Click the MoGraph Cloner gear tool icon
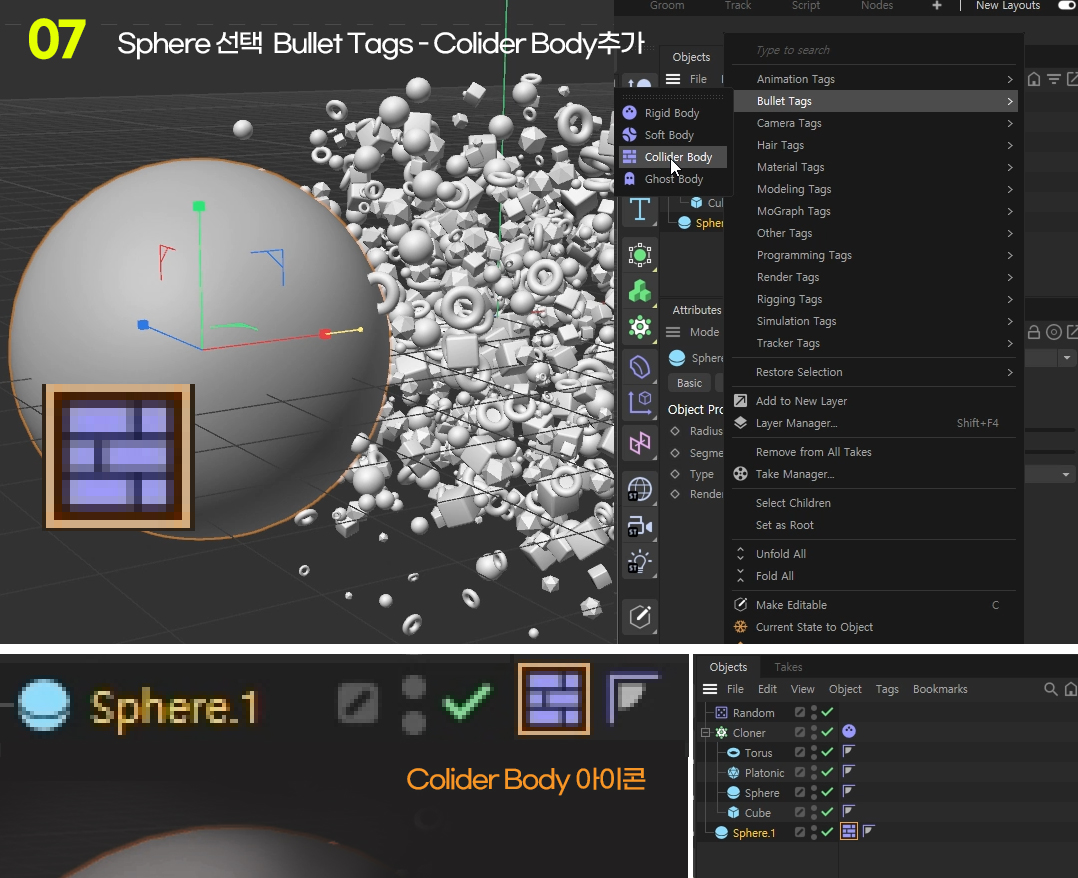1078x878 pixels. [639, 327]
